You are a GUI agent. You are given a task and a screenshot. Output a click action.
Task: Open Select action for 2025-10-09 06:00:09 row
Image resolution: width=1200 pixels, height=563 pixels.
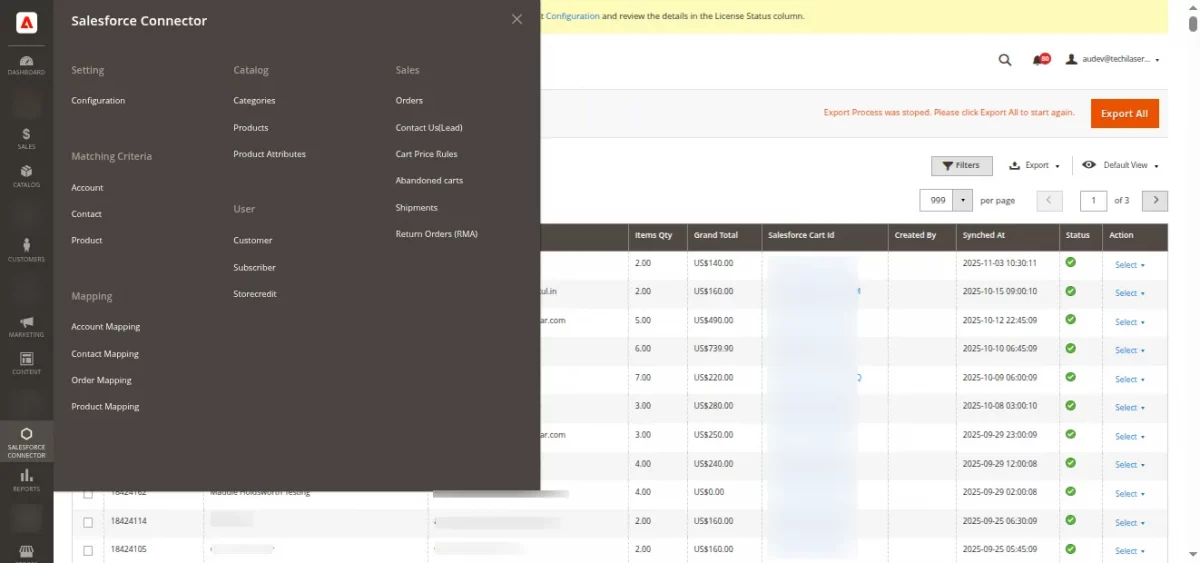coord(1130,379)
